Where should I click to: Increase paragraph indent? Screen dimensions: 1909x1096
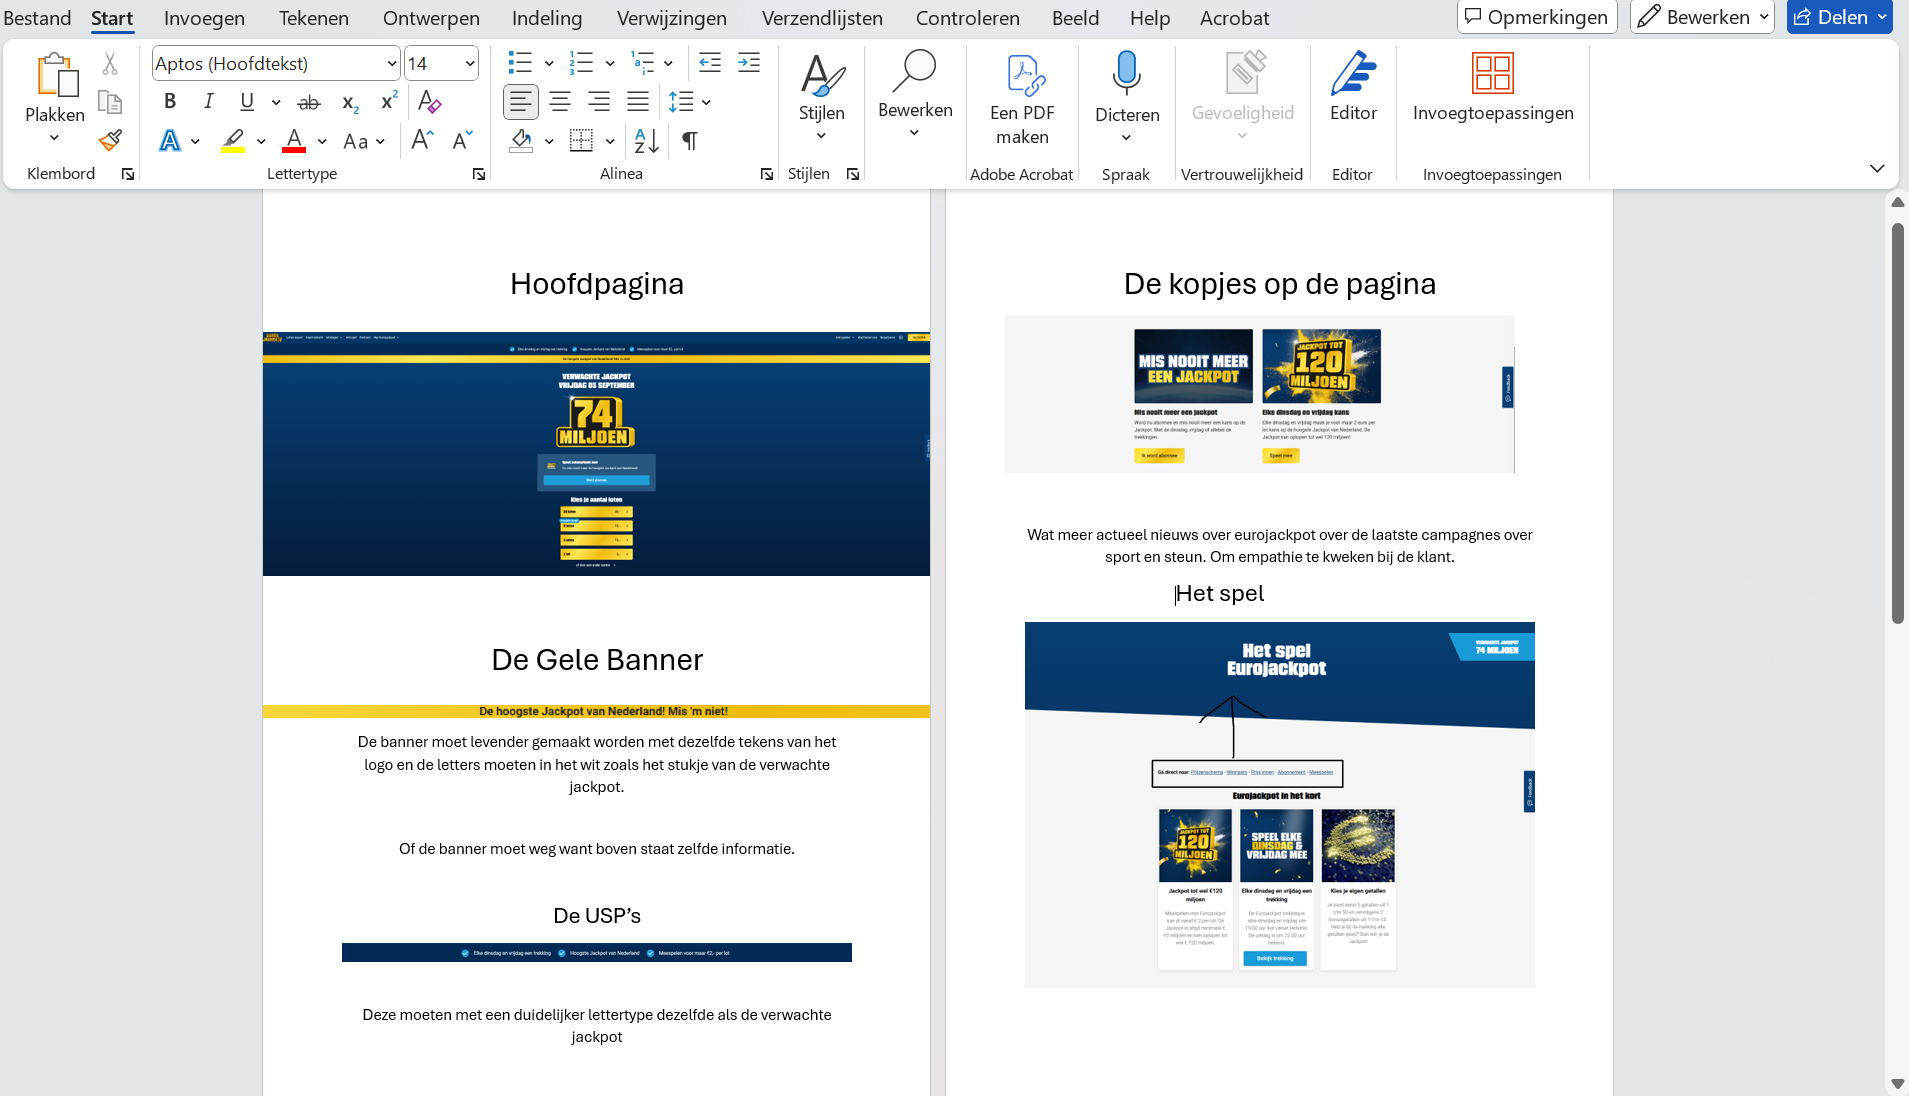[748, 63]
